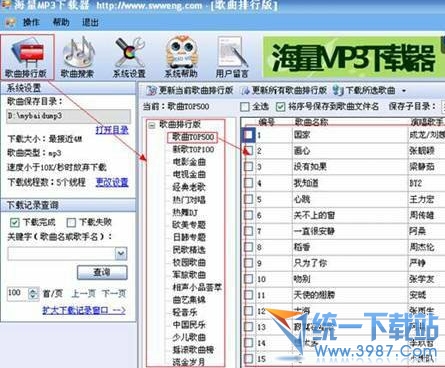445x368 pixels.
Task: Select 歌曲TOP500 in the tree
Action: click(193, 137)
